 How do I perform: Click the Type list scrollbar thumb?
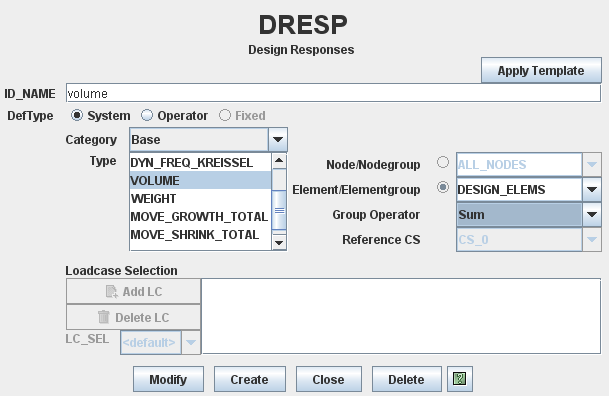(x=279, y=210)
